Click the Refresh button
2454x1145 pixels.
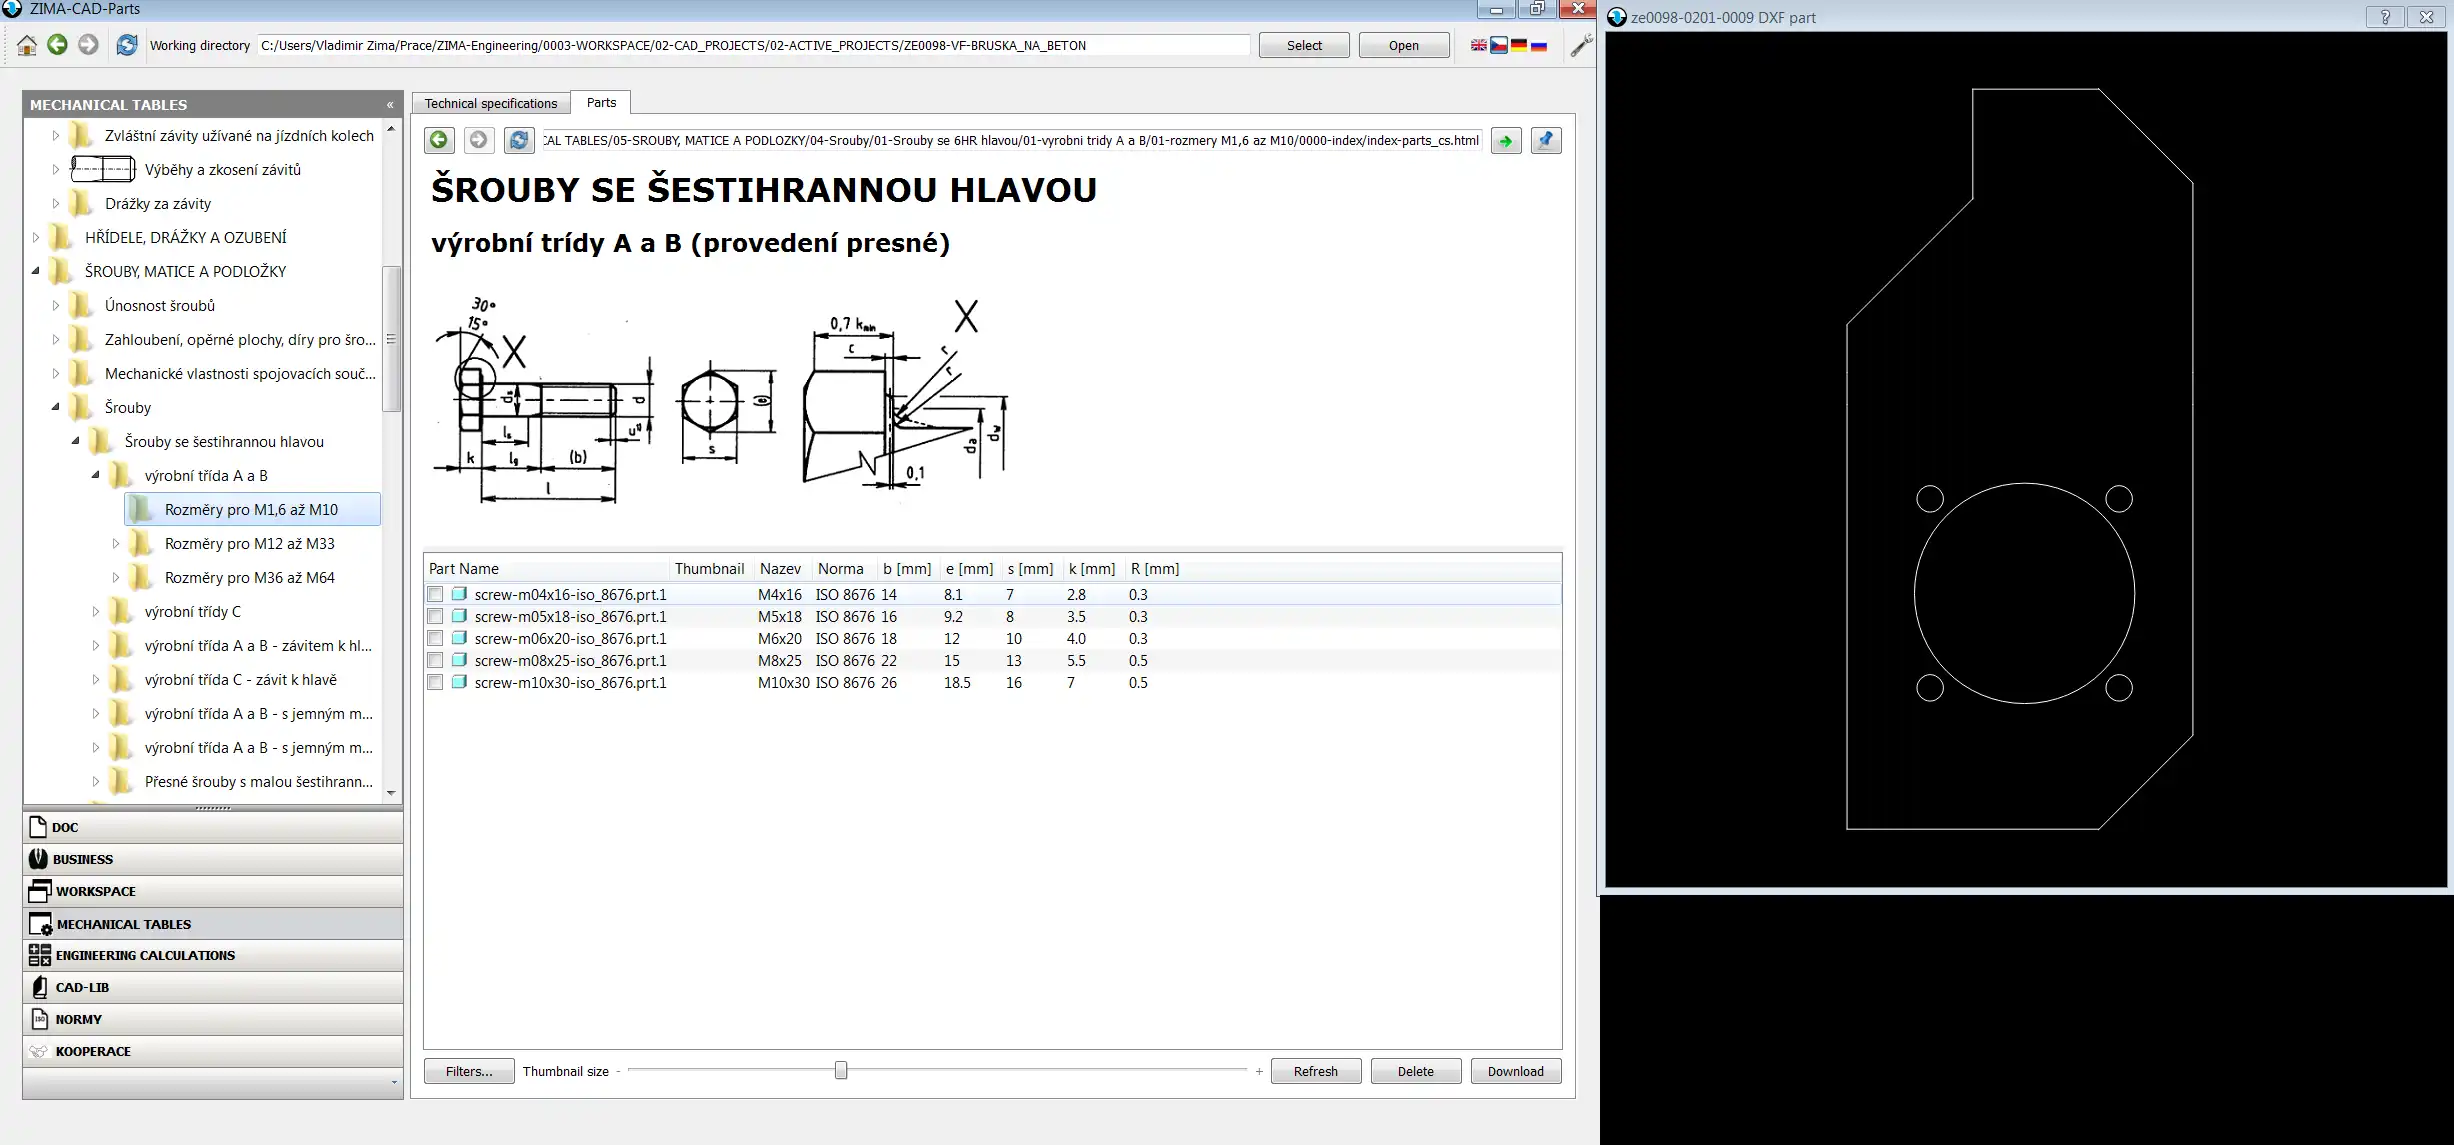click(x=1315, y=1070)
